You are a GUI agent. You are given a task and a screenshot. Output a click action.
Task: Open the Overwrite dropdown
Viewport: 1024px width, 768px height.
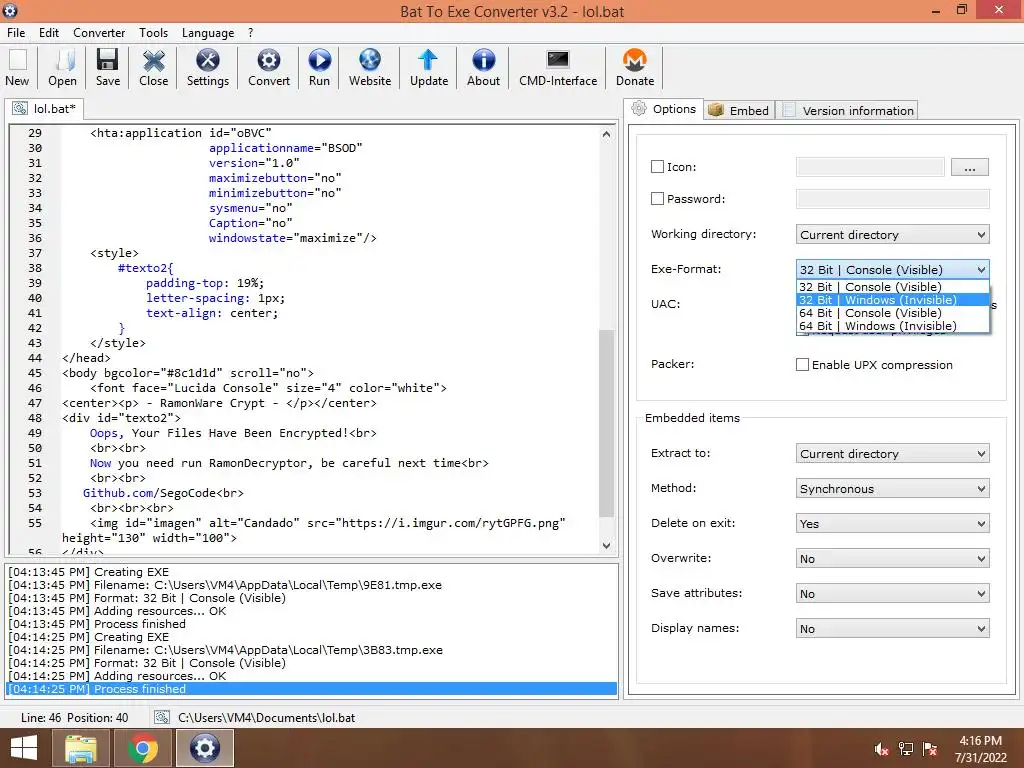click(x=892, y=558)
